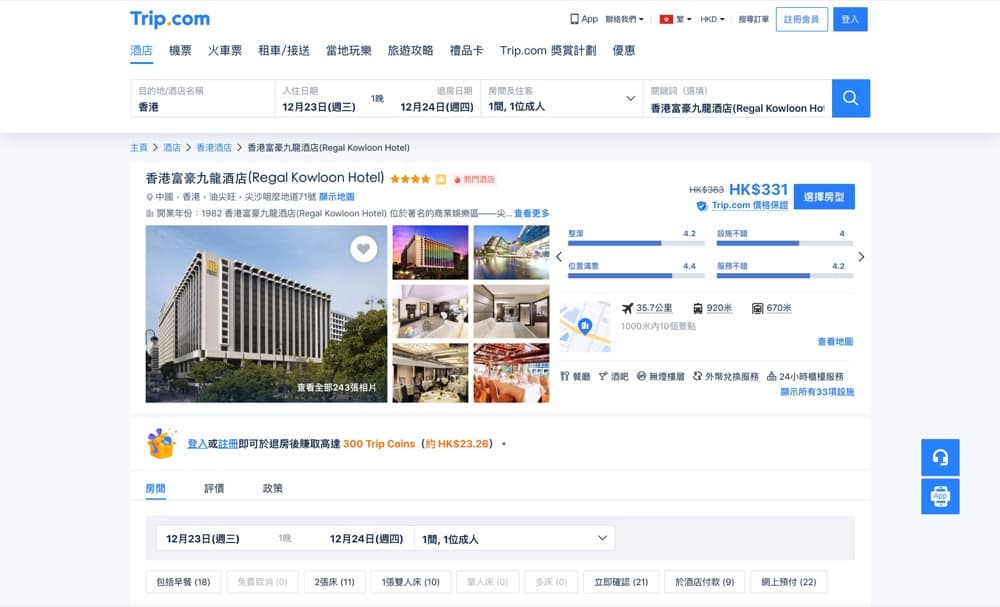Click the price guarantee shield icon
This screenshot has height=607, width=1000.
702,206
